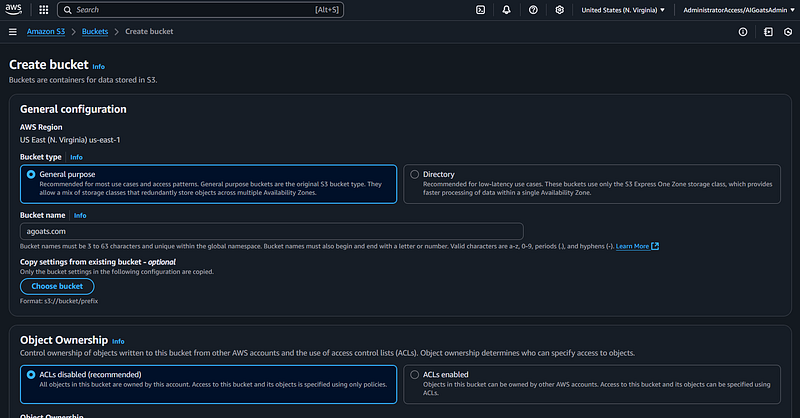800x418 pixels.
Task: Go to the Amazon S3 breadcrumb
Action: coord(49,32)
